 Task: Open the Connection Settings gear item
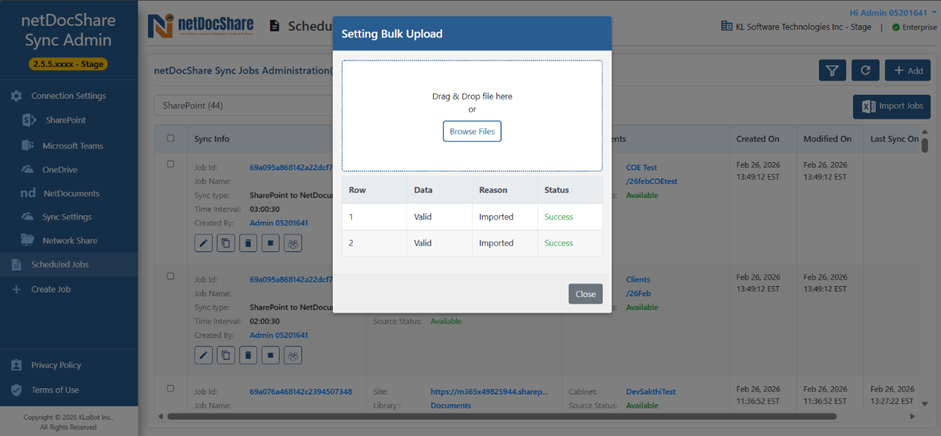[x=17, y=96]
